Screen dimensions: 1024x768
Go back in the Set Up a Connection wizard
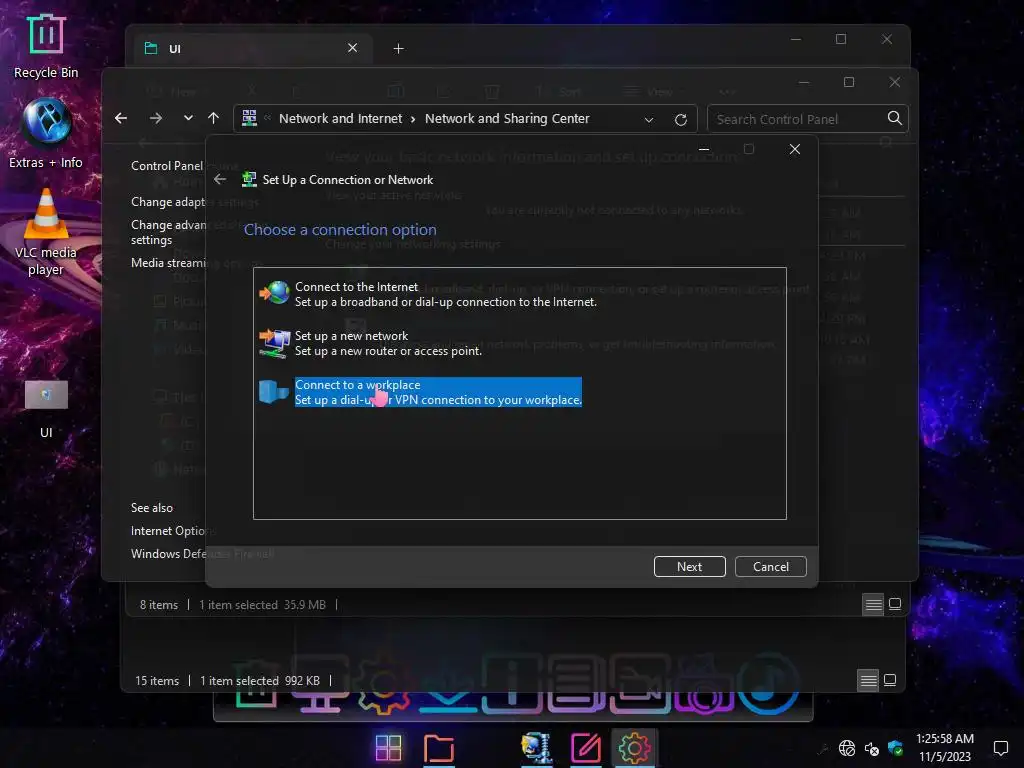(220, 180)
